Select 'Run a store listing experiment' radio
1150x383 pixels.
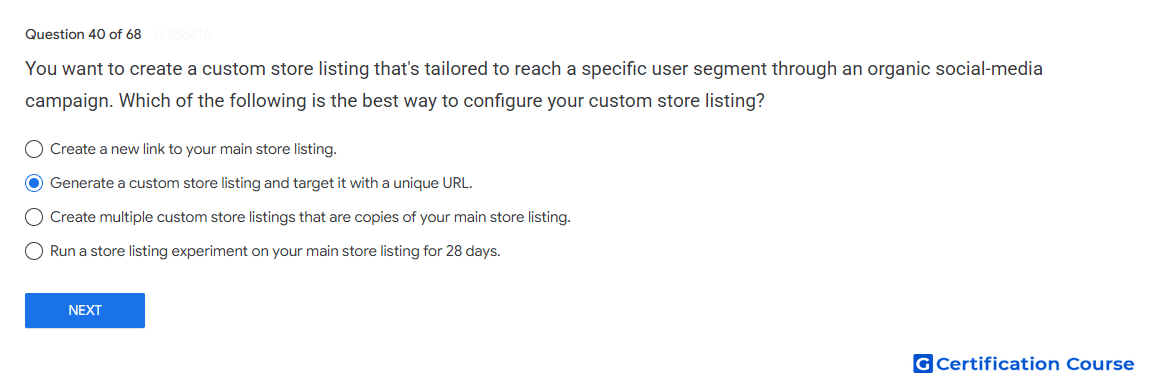point(34,252)
